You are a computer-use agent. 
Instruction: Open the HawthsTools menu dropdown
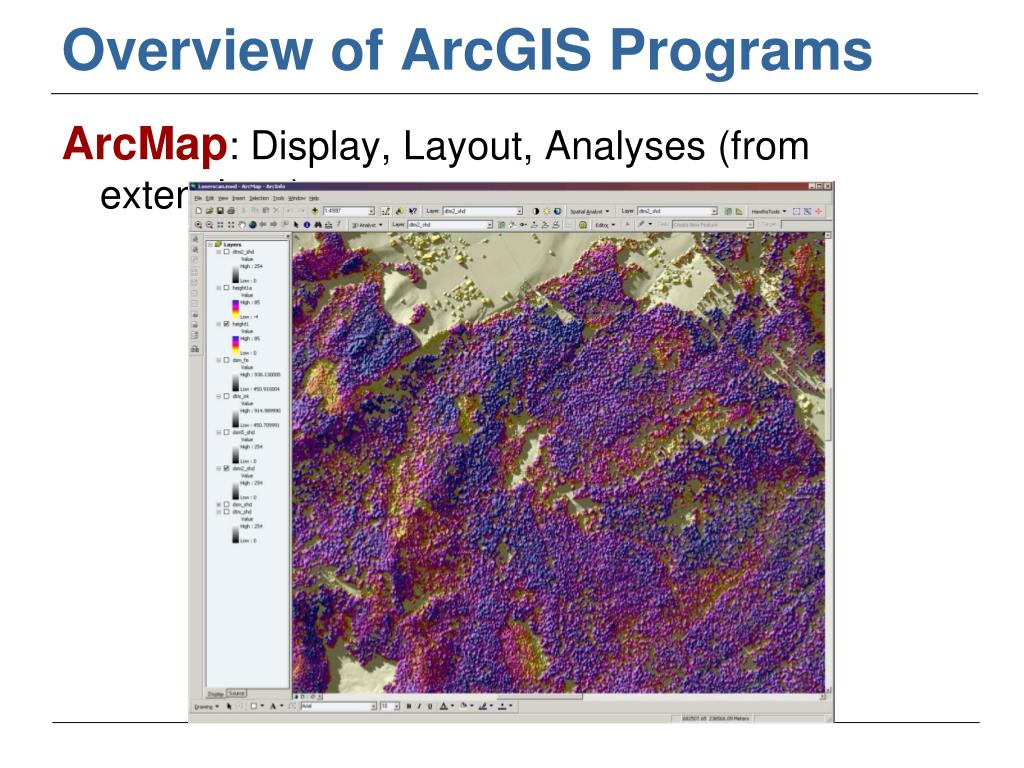point(769,212)
